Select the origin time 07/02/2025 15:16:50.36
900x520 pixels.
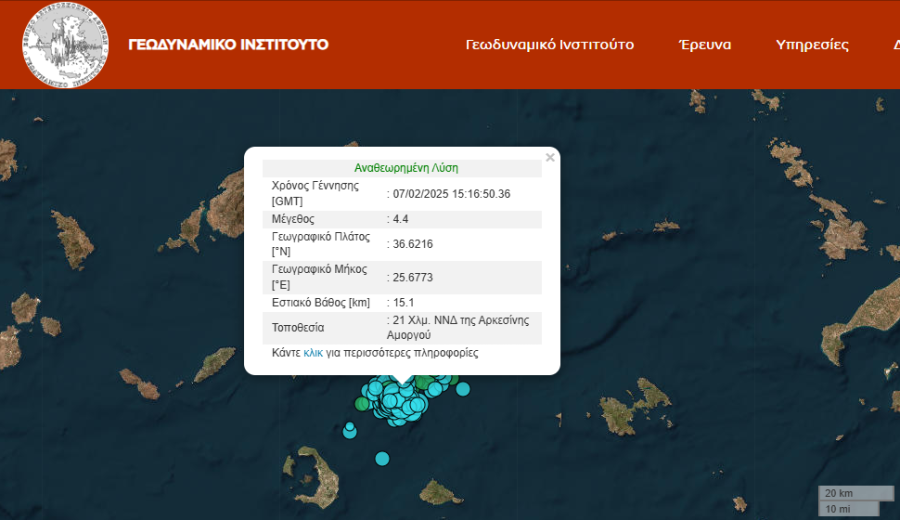click(x=451, y=194)
